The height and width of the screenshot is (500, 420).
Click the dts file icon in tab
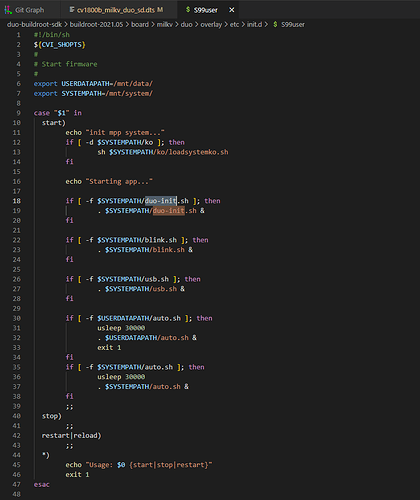tap(72, 10)
